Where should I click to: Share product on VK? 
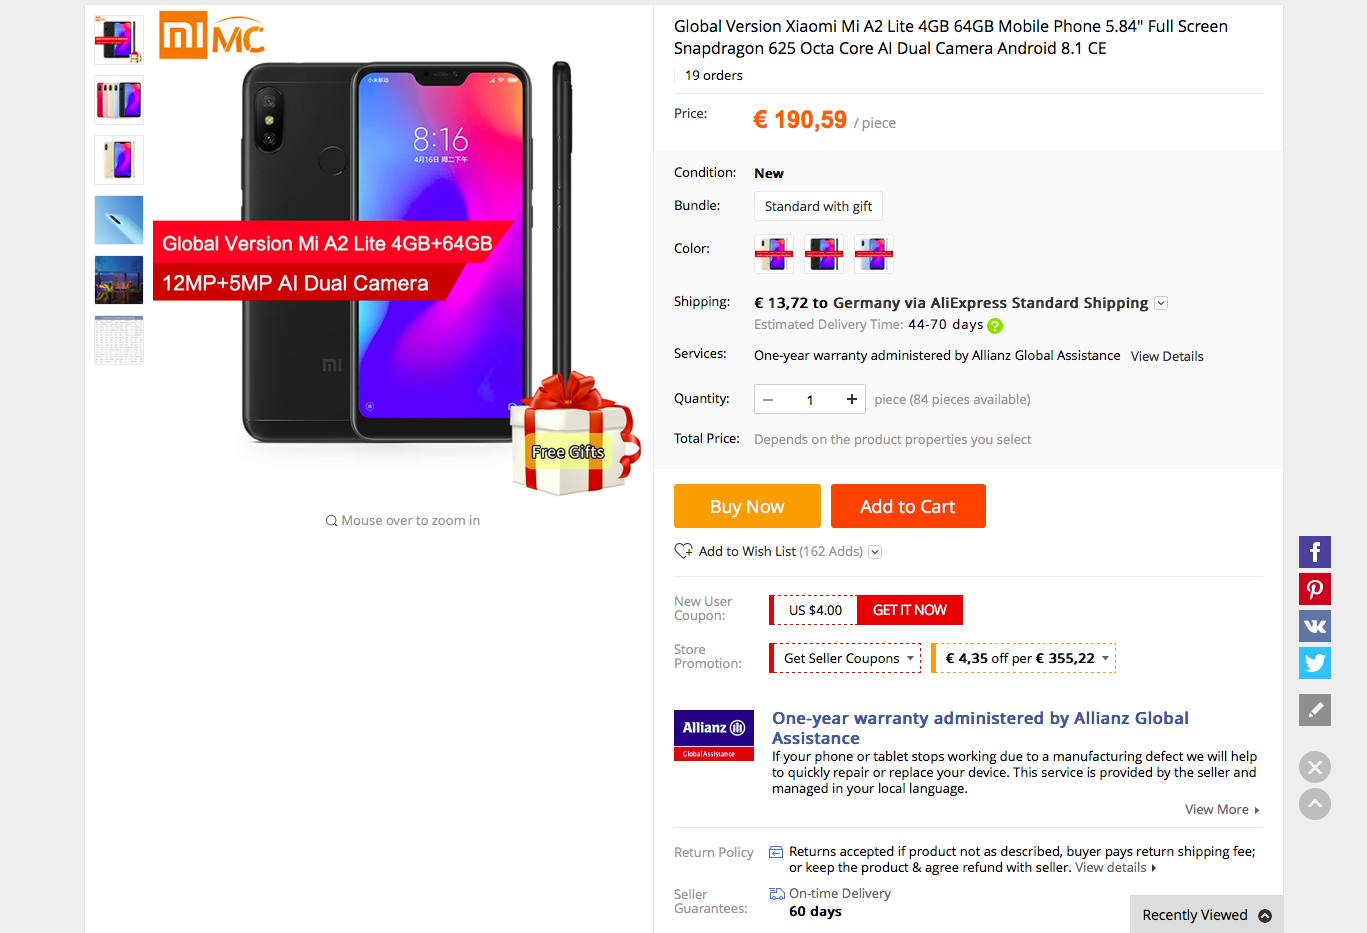[x=1314, y=626]
